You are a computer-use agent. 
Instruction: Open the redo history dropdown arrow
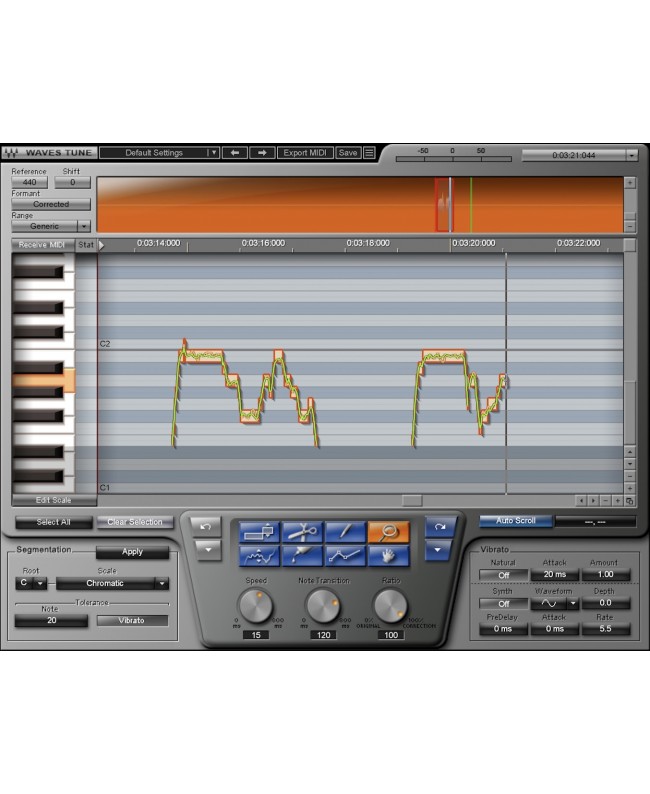(437, 549)
